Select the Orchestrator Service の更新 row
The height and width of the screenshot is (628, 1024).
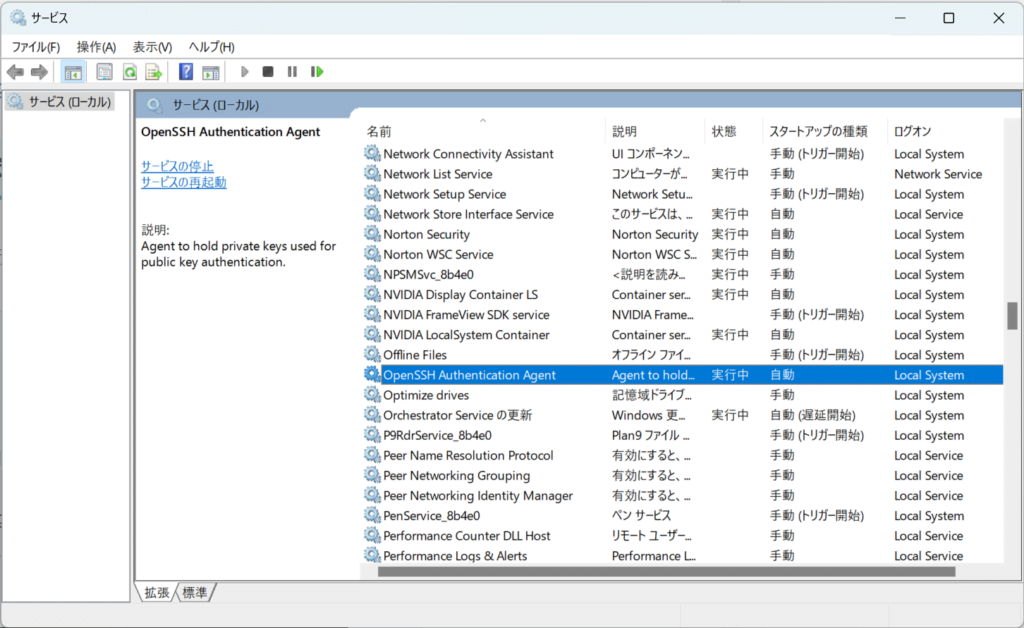click(x=682, y=415)
